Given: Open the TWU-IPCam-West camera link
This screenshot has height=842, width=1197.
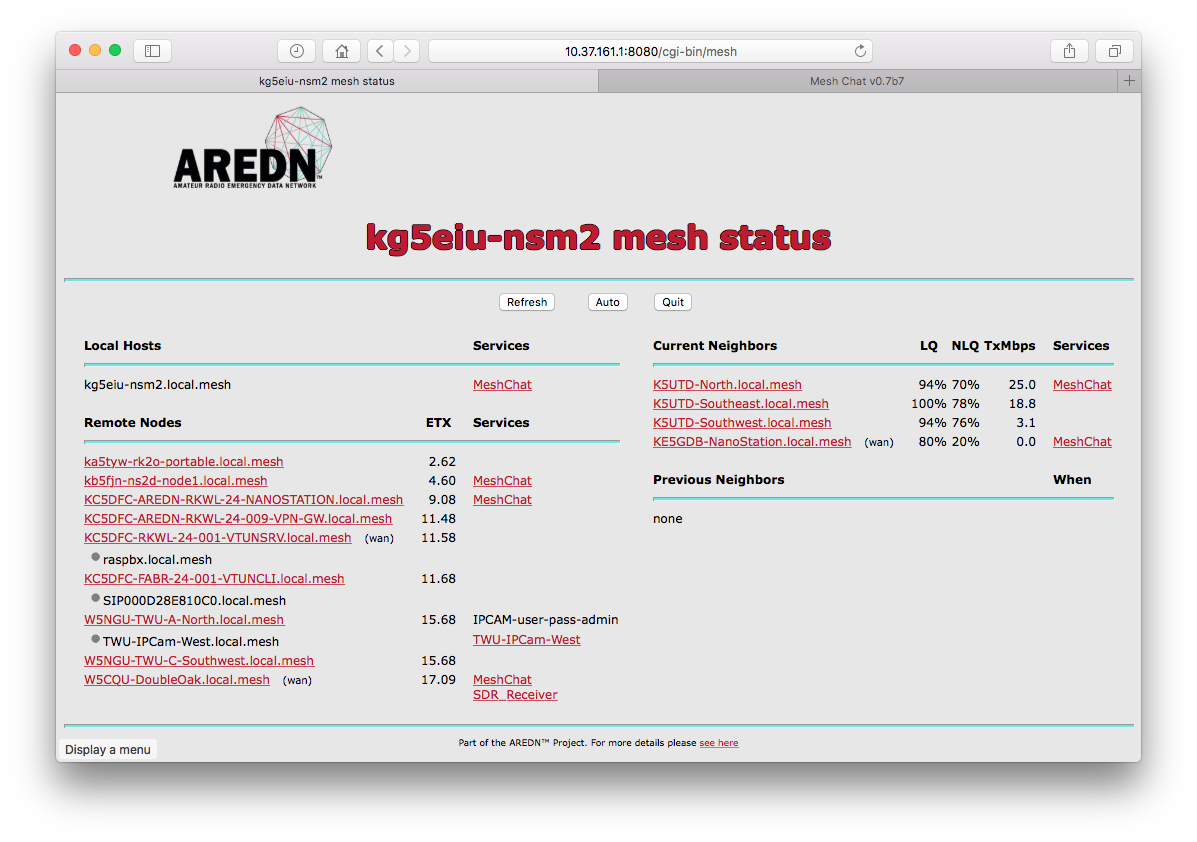Looking at the screenshot, I should [527, 639].
